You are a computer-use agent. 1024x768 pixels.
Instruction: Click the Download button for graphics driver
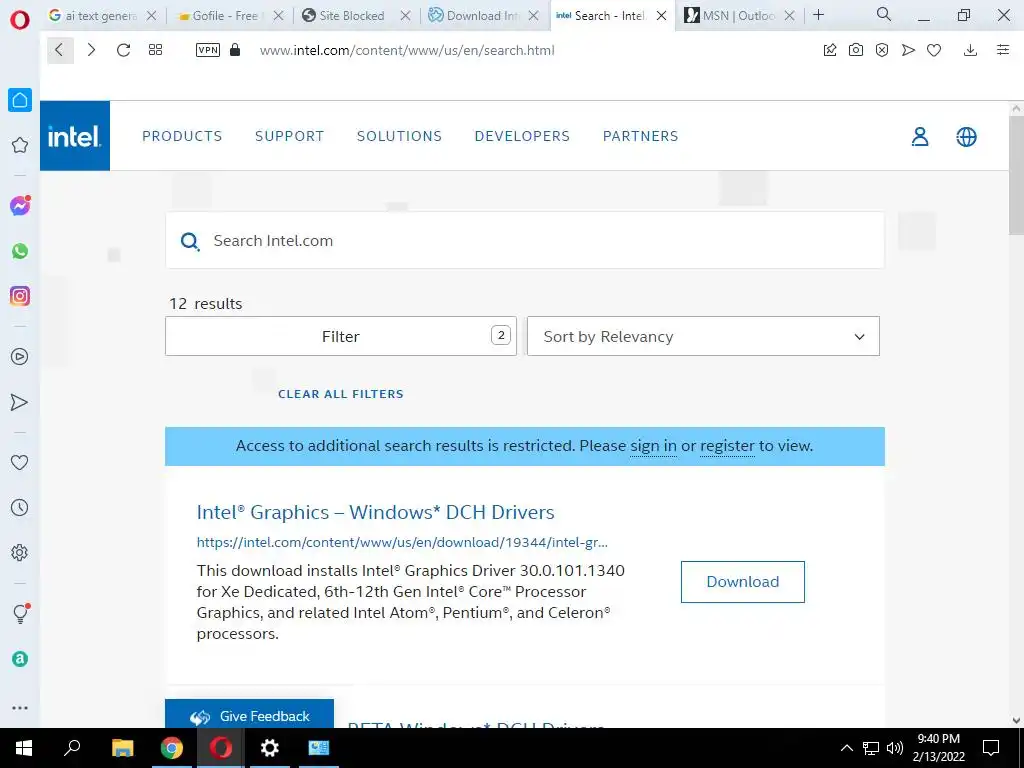click(743, 581)
